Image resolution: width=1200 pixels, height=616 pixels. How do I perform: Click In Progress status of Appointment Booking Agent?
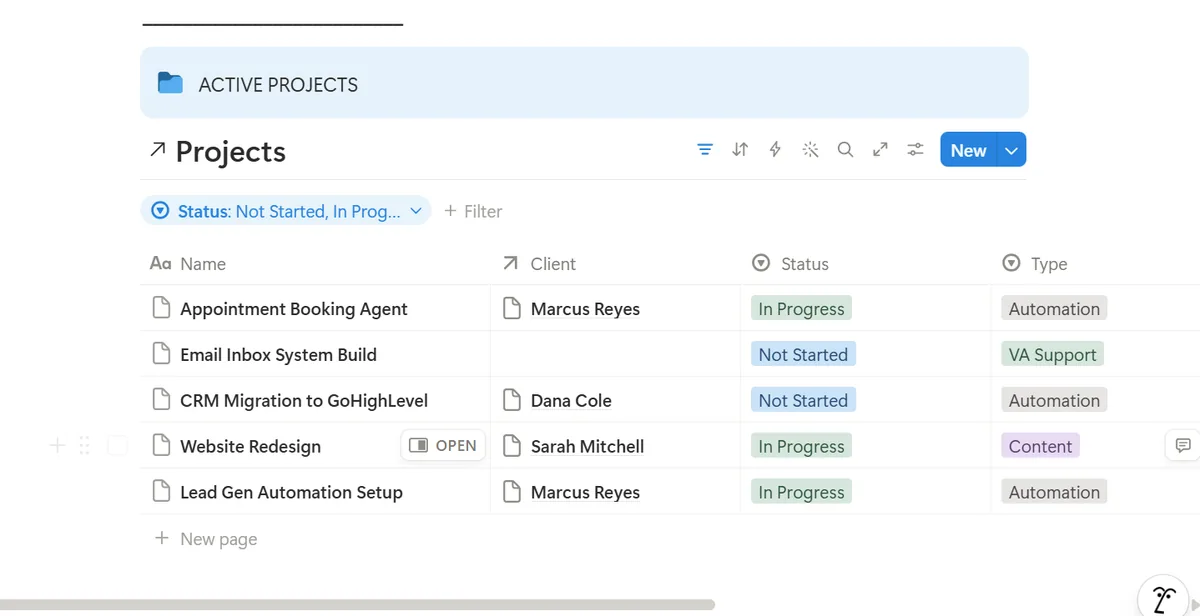click(x=801, y=309)
